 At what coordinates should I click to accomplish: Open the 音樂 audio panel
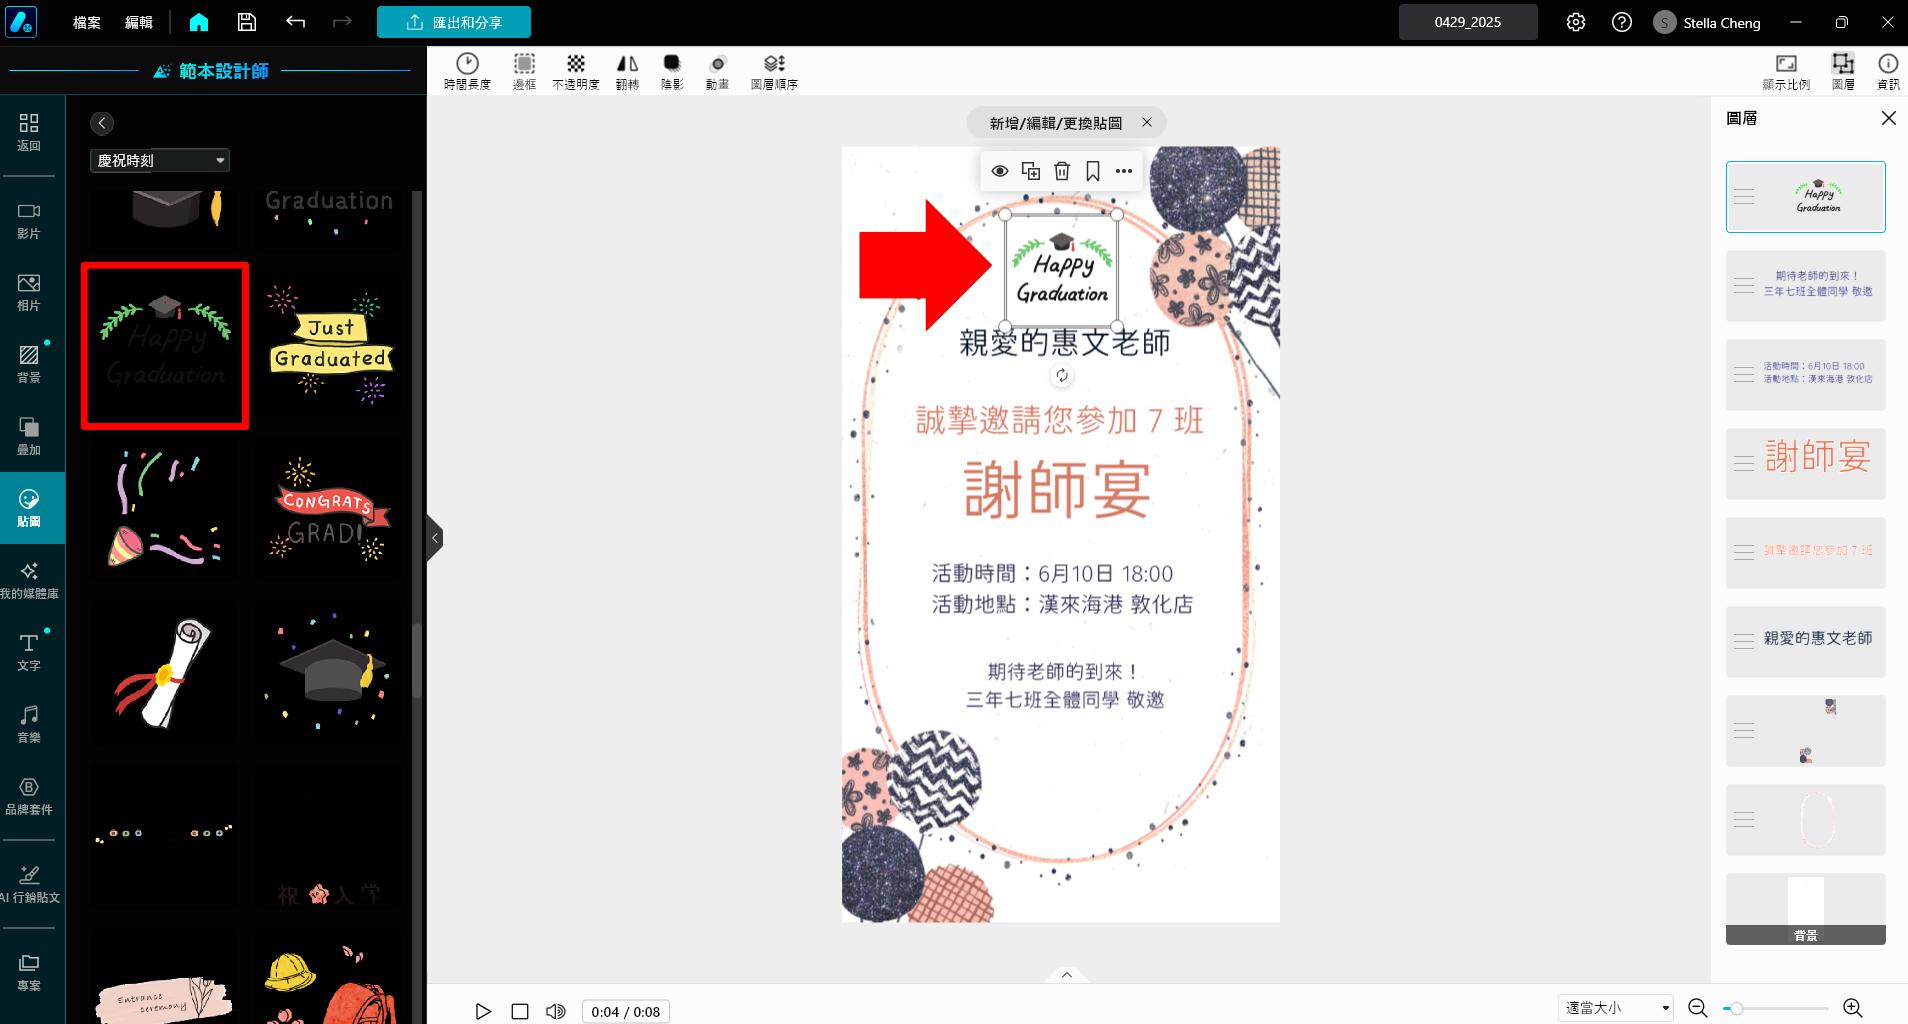tap(30, 723)
